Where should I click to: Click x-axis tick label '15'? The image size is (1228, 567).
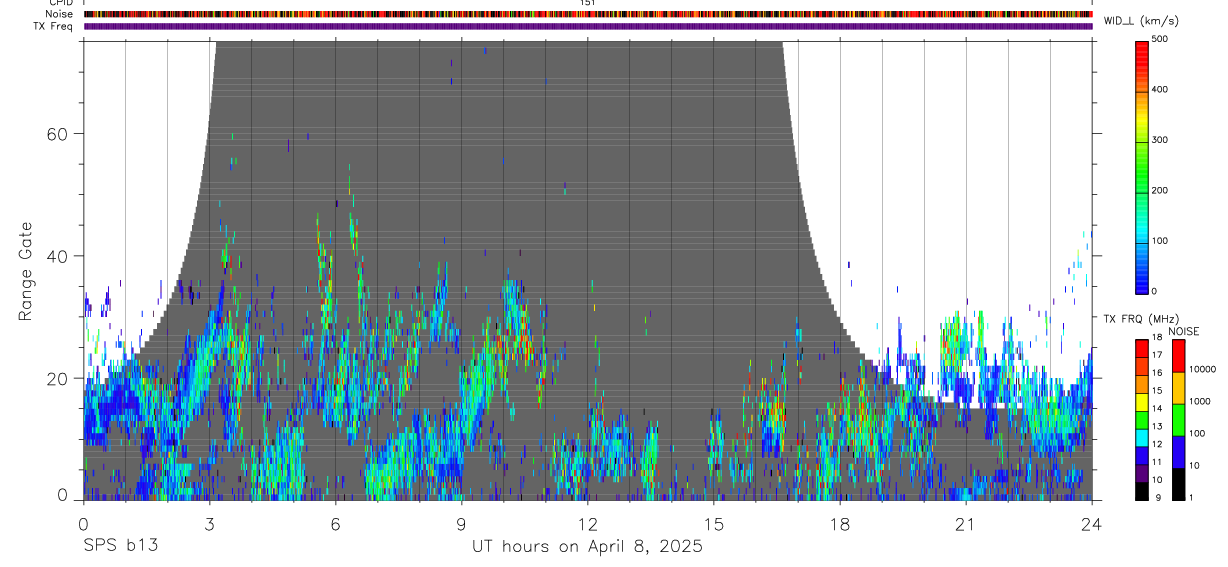click(714, 524)
